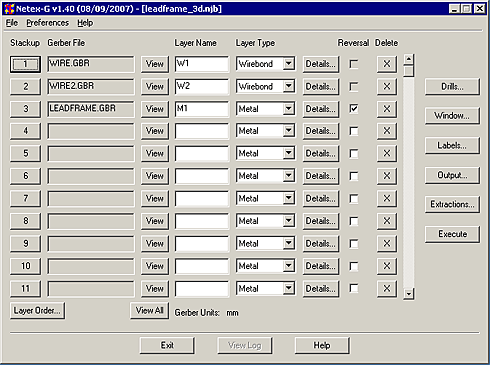Open Layer Type dropdown in row 6
The width and height of the screenshot is (490, 365).
pos(289,176)
